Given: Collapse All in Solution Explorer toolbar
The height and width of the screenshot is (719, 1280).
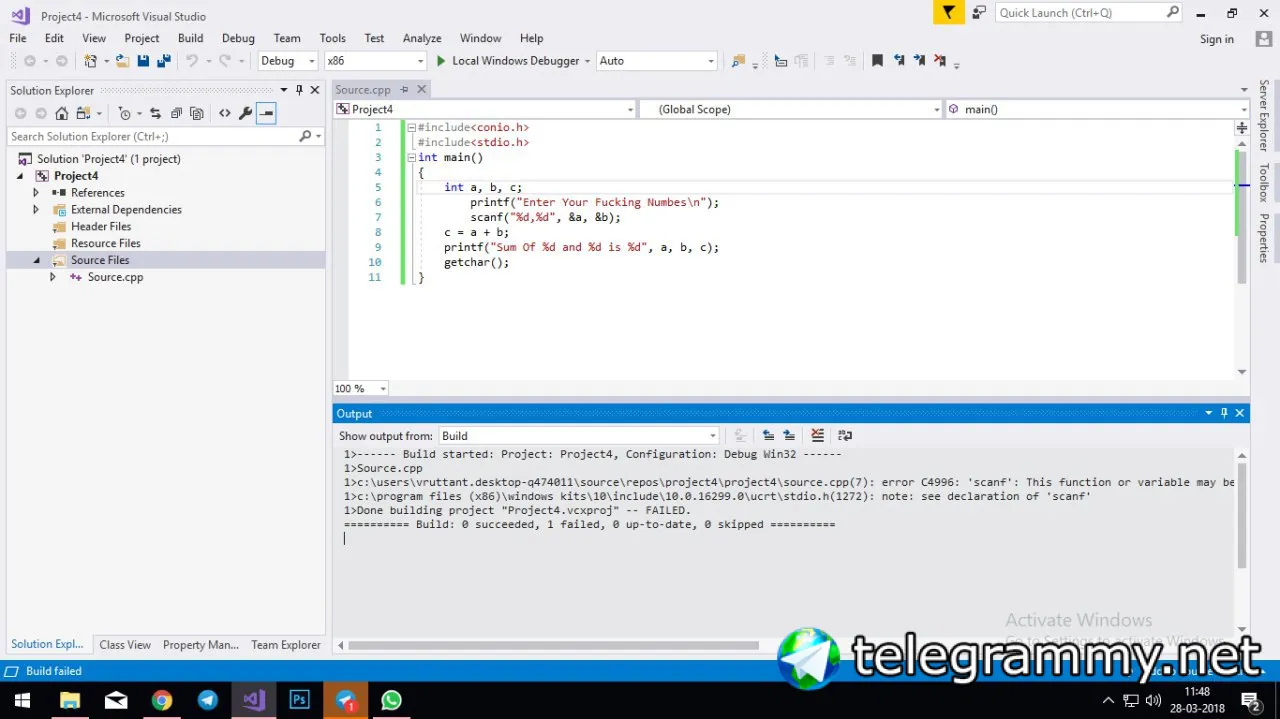Looking at the screenshot, I should click(x=176, y=113).
